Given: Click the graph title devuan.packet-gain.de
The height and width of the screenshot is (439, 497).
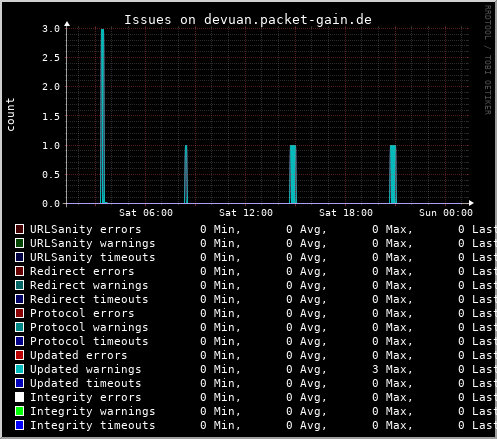Looking at the screenshot, I should (x=288, y=20).
